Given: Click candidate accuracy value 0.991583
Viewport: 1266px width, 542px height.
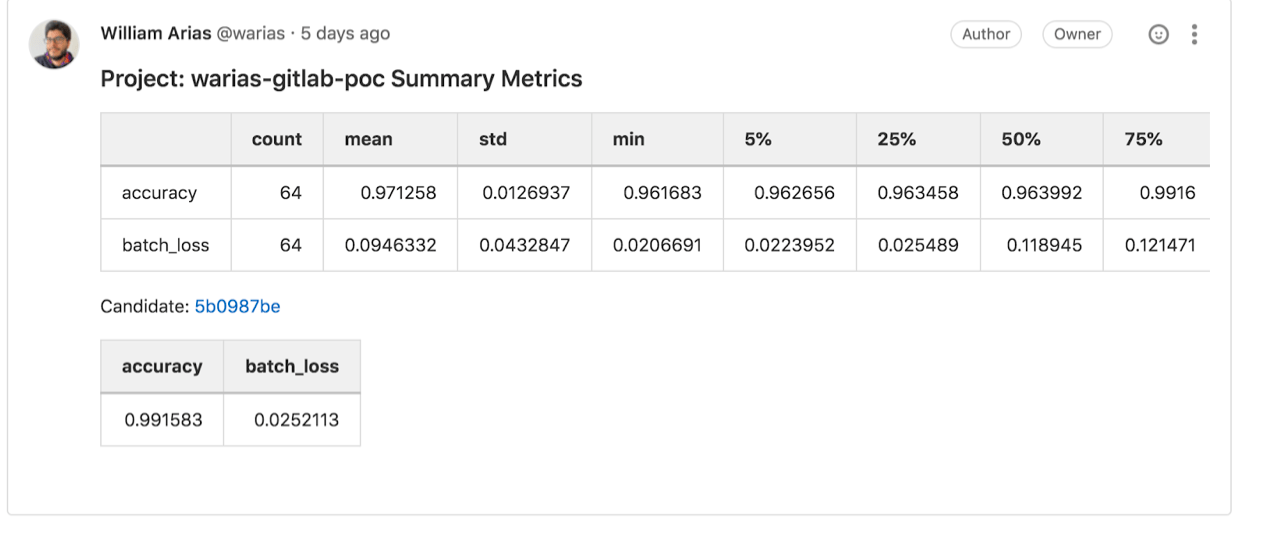Looking at the screenshot, I should 163,420.
